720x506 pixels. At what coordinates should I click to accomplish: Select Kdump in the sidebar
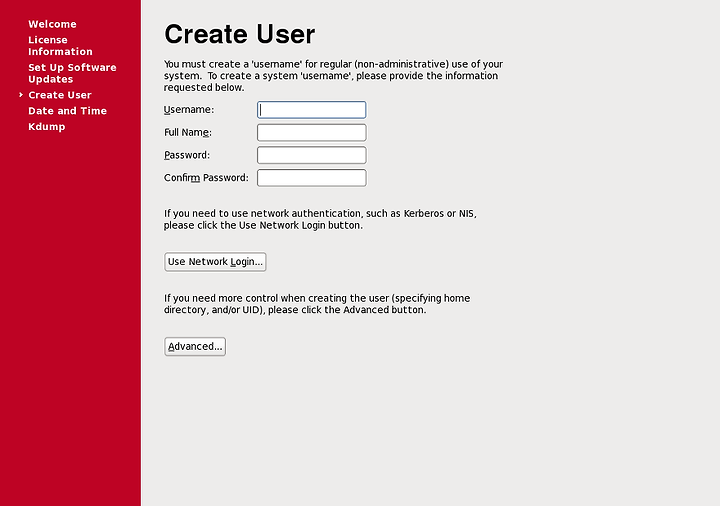pos(46,127)
